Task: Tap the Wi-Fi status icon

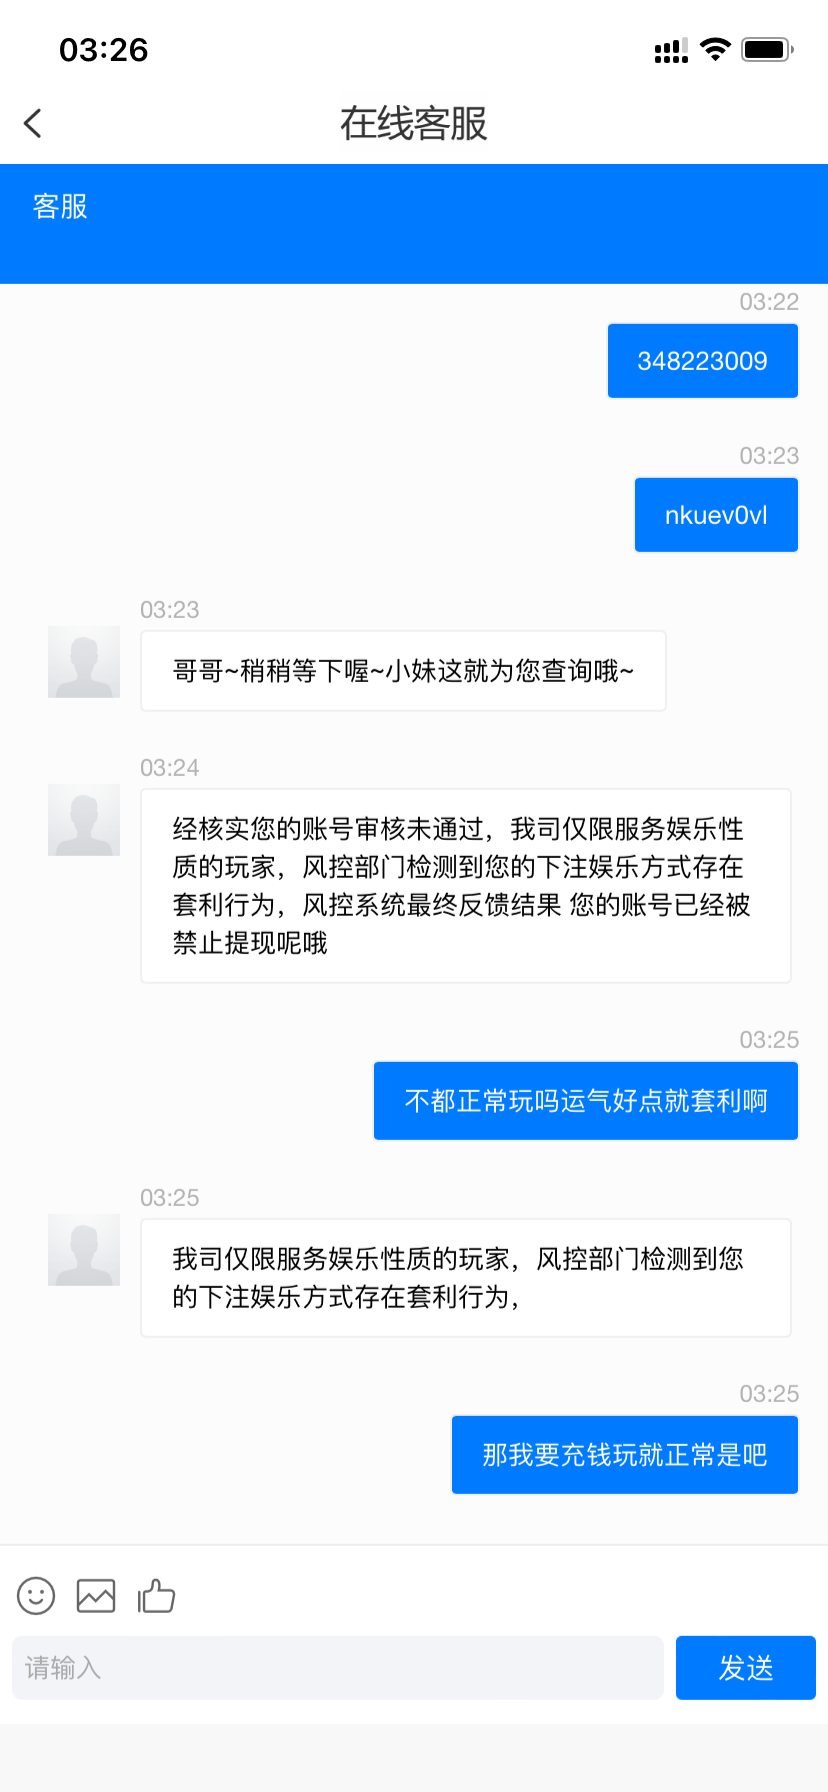Action: [x=715, y=49]
